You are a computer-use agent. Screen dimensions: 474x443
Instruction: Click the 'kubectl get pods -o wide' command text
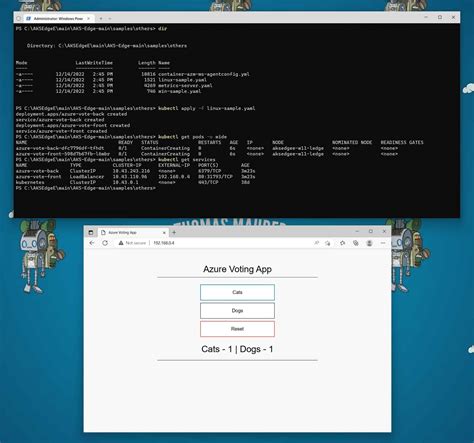(x=192, y=137)
